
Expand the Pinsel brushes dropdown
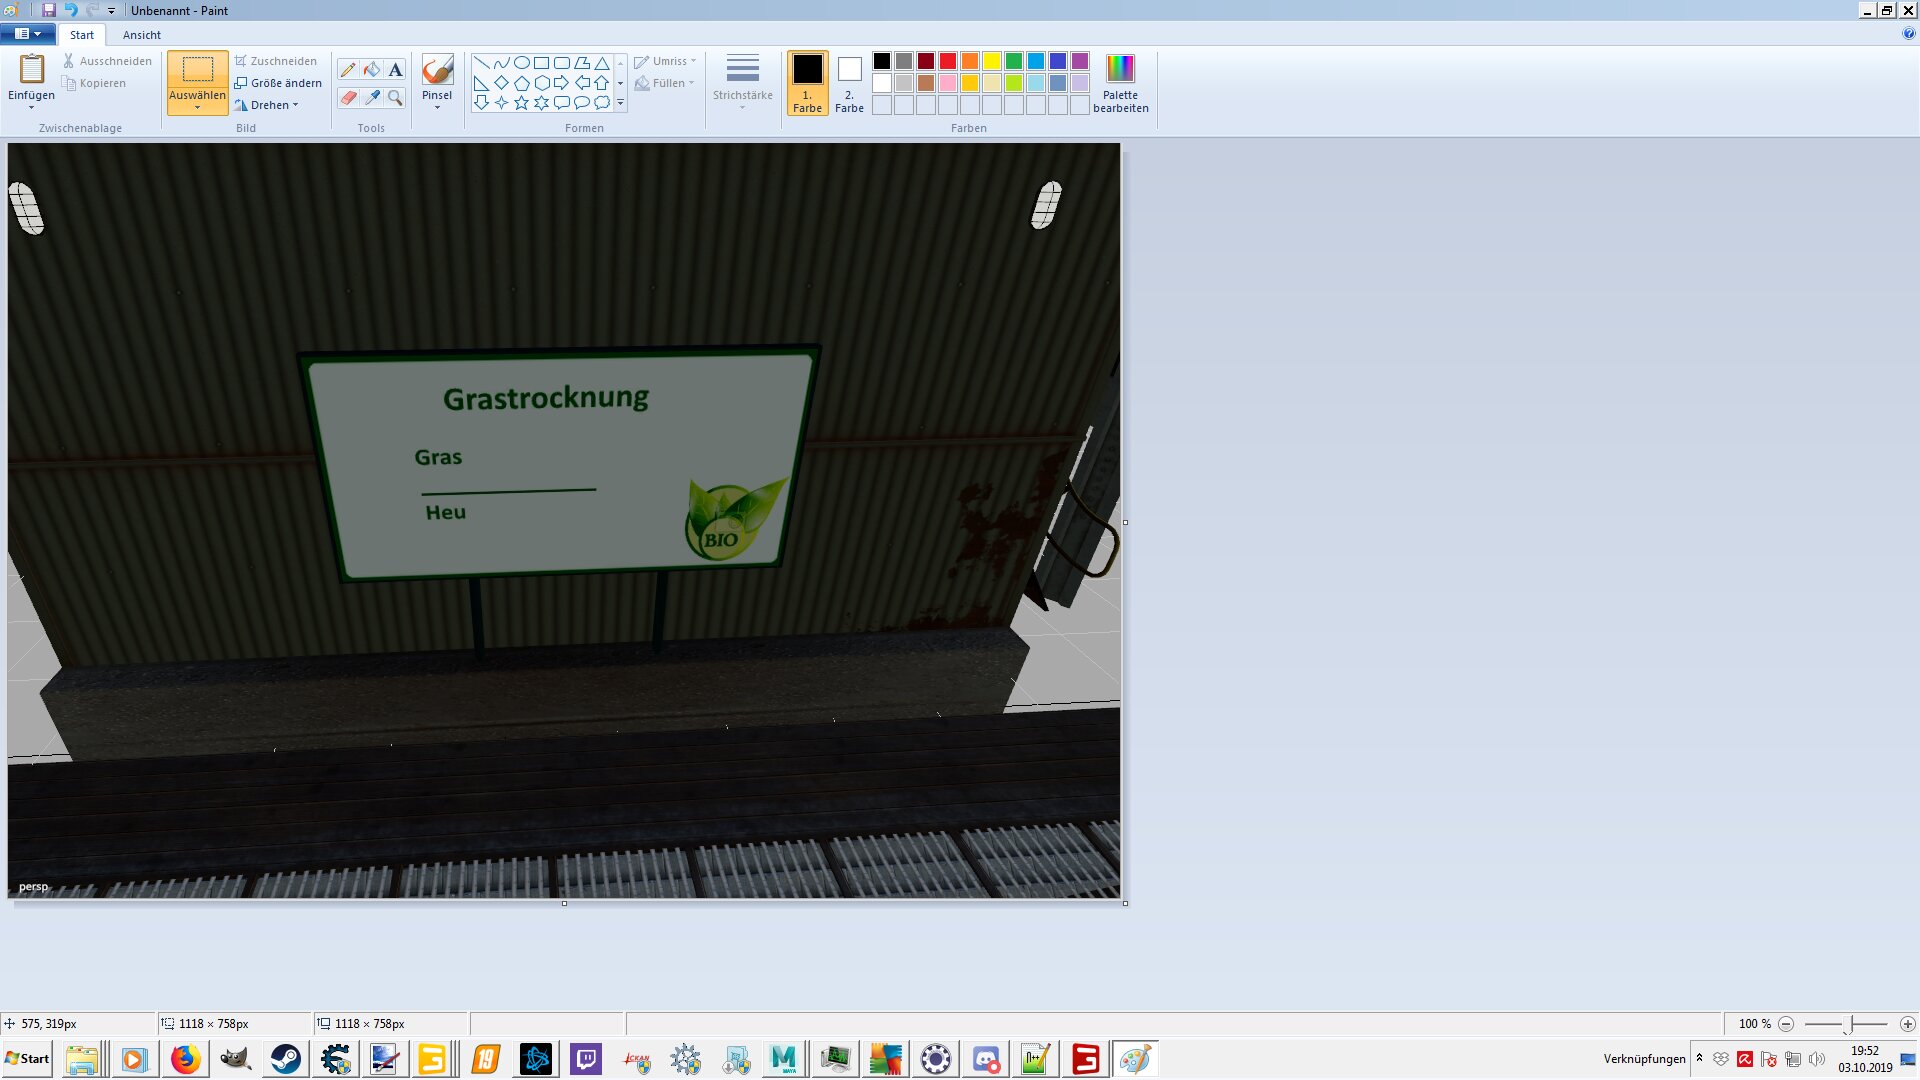coord(437,107)
